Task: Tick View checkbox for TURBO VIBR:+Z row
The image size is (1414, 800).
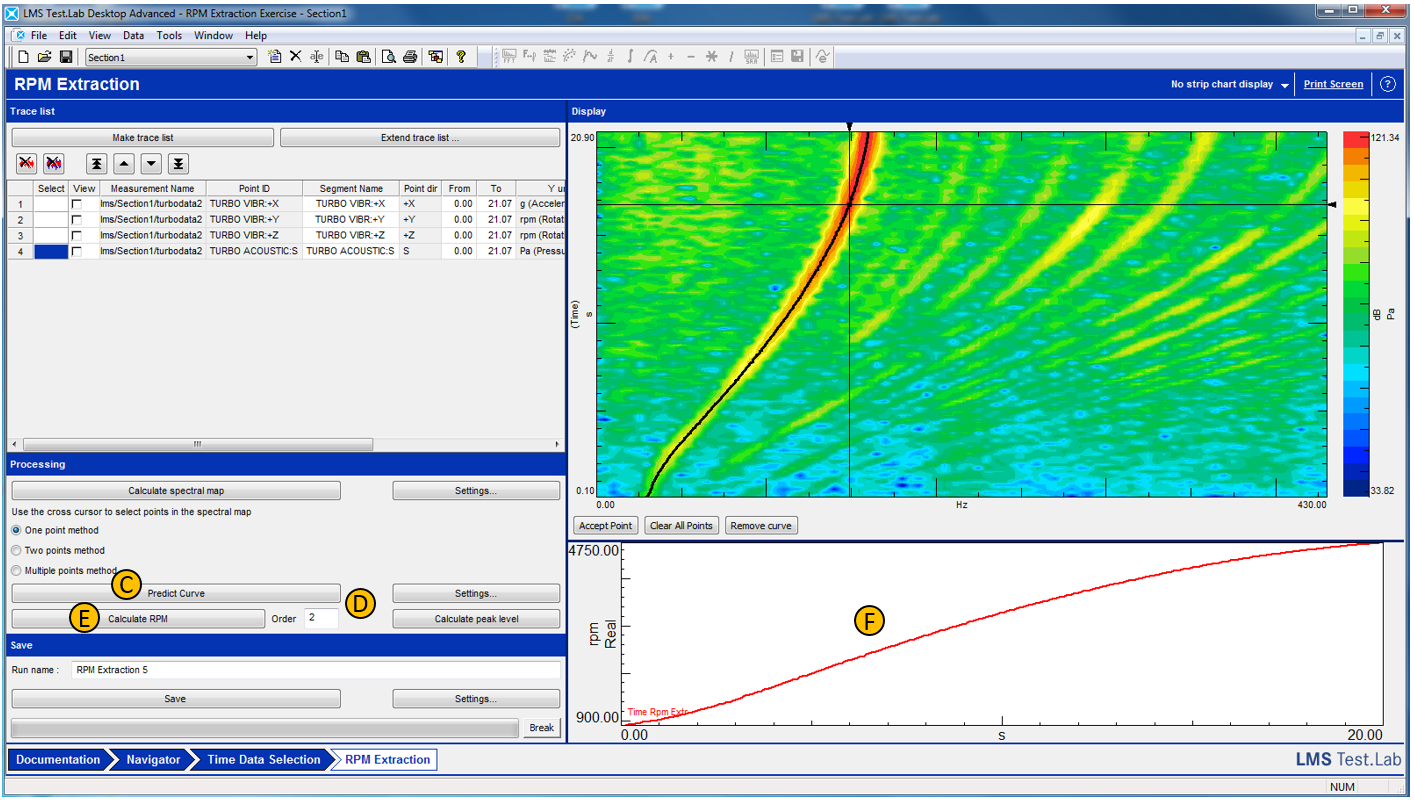Action: pos(76,235)
